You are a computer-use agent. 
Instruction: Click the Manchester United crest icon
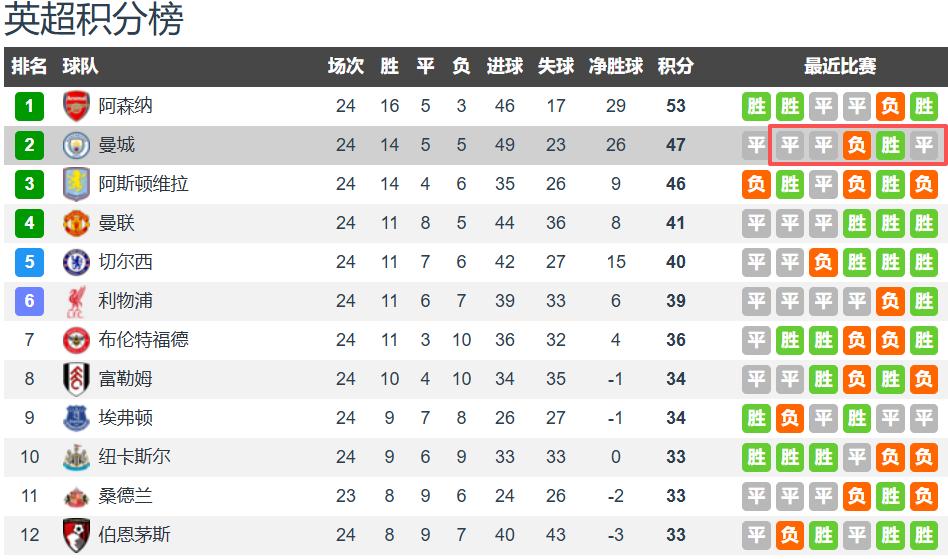(76, 223)
